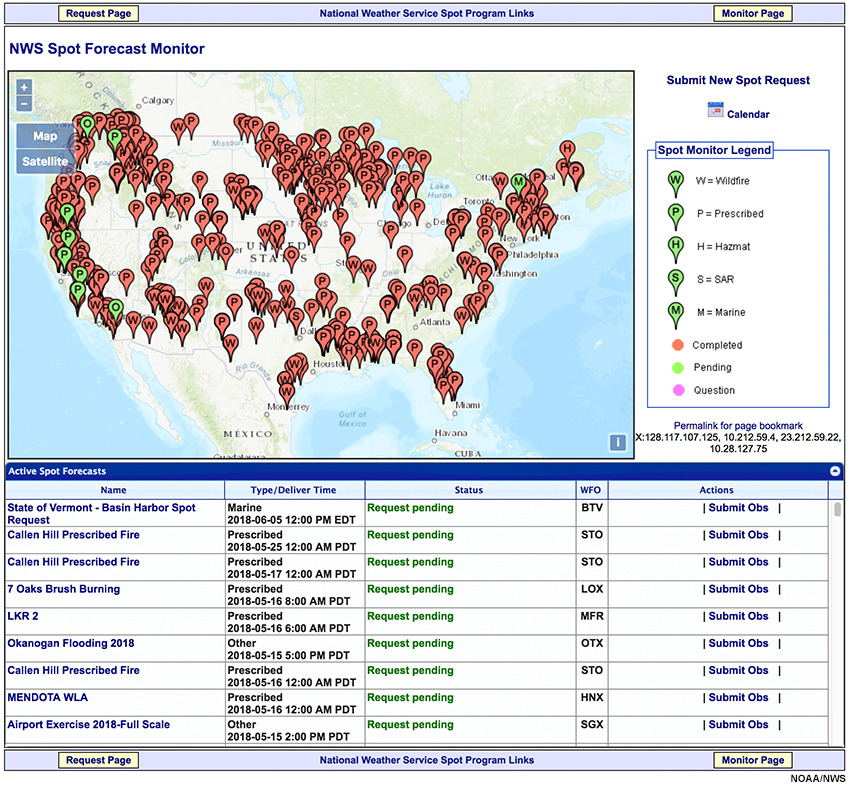Viewport: 850px width, 785px height.
Task: Open Callen Hill Prescribed Fire dated 2018-05-25
Action: point(73,535)
